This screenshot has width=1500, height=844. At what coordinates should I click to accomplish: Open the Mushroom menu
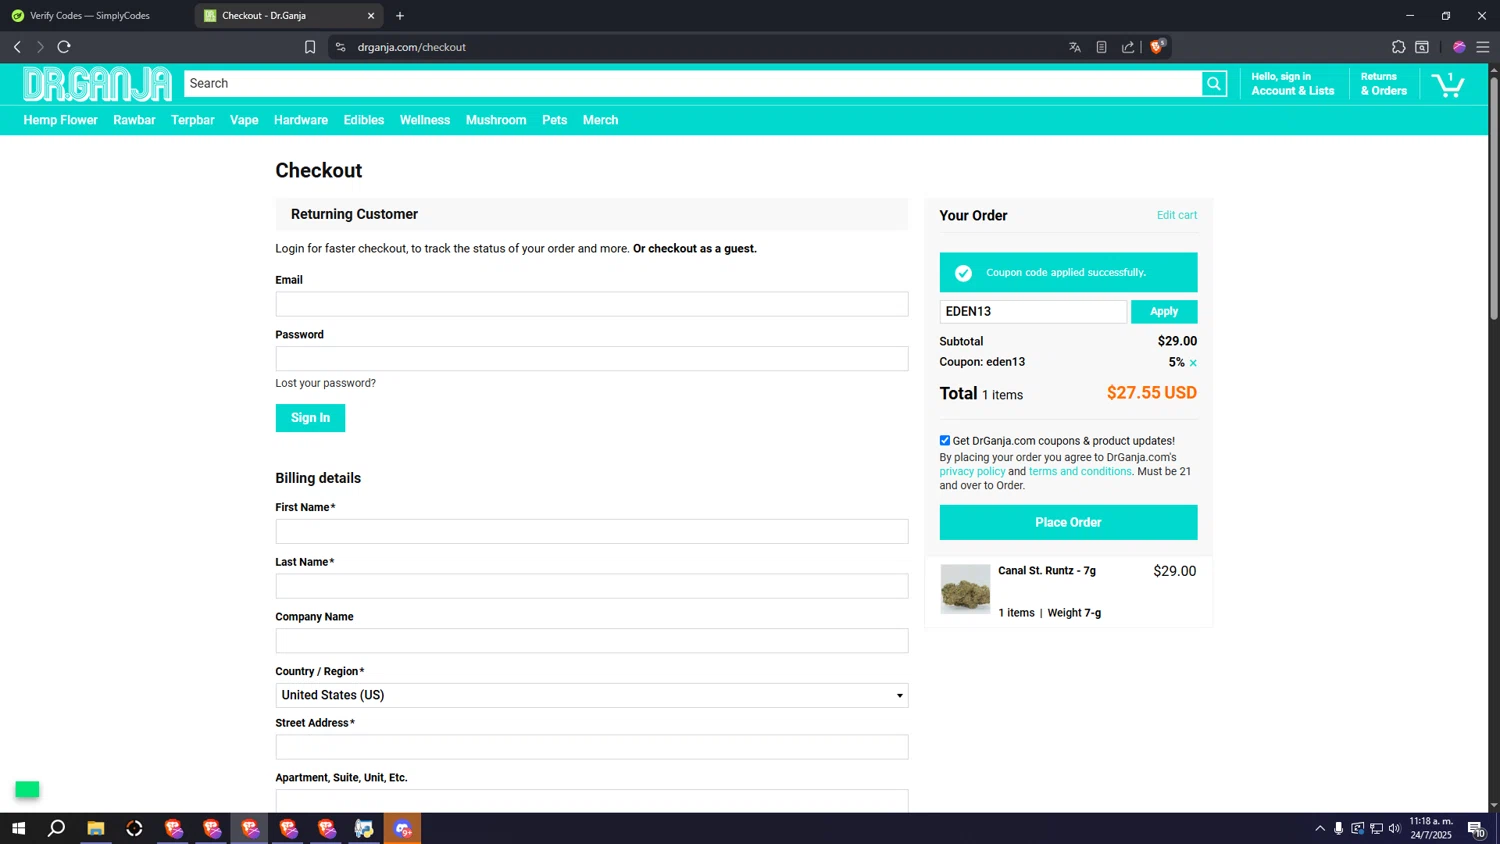pos(496,120)
